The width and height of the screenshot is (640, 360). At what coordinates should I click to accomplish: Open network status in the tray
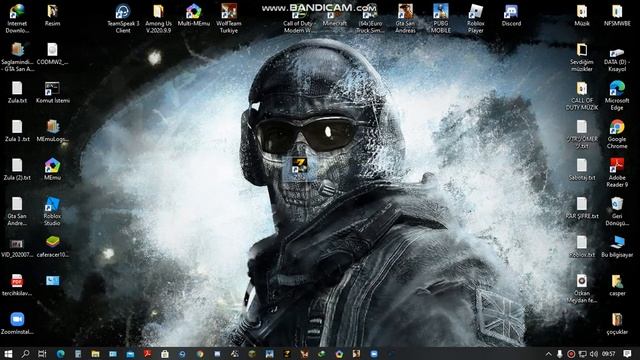click(x=583, y=354)
